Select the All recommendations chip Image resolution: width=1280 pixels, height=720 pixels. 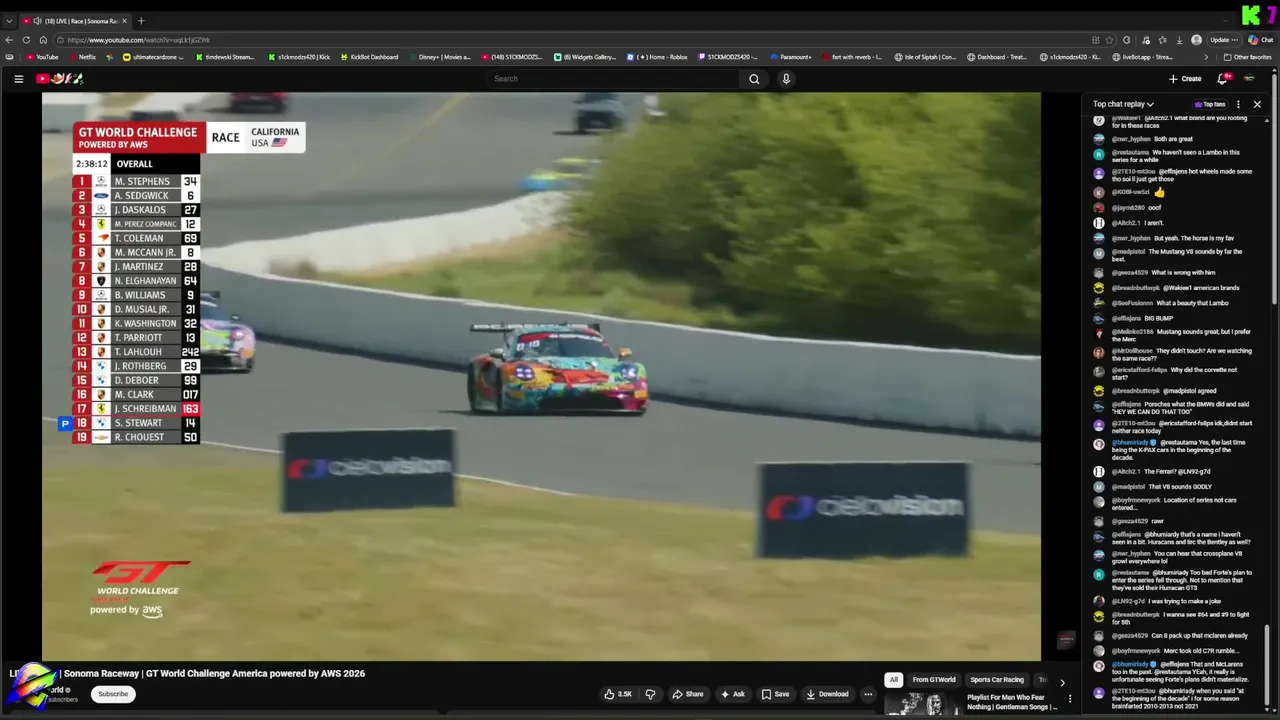894,680
